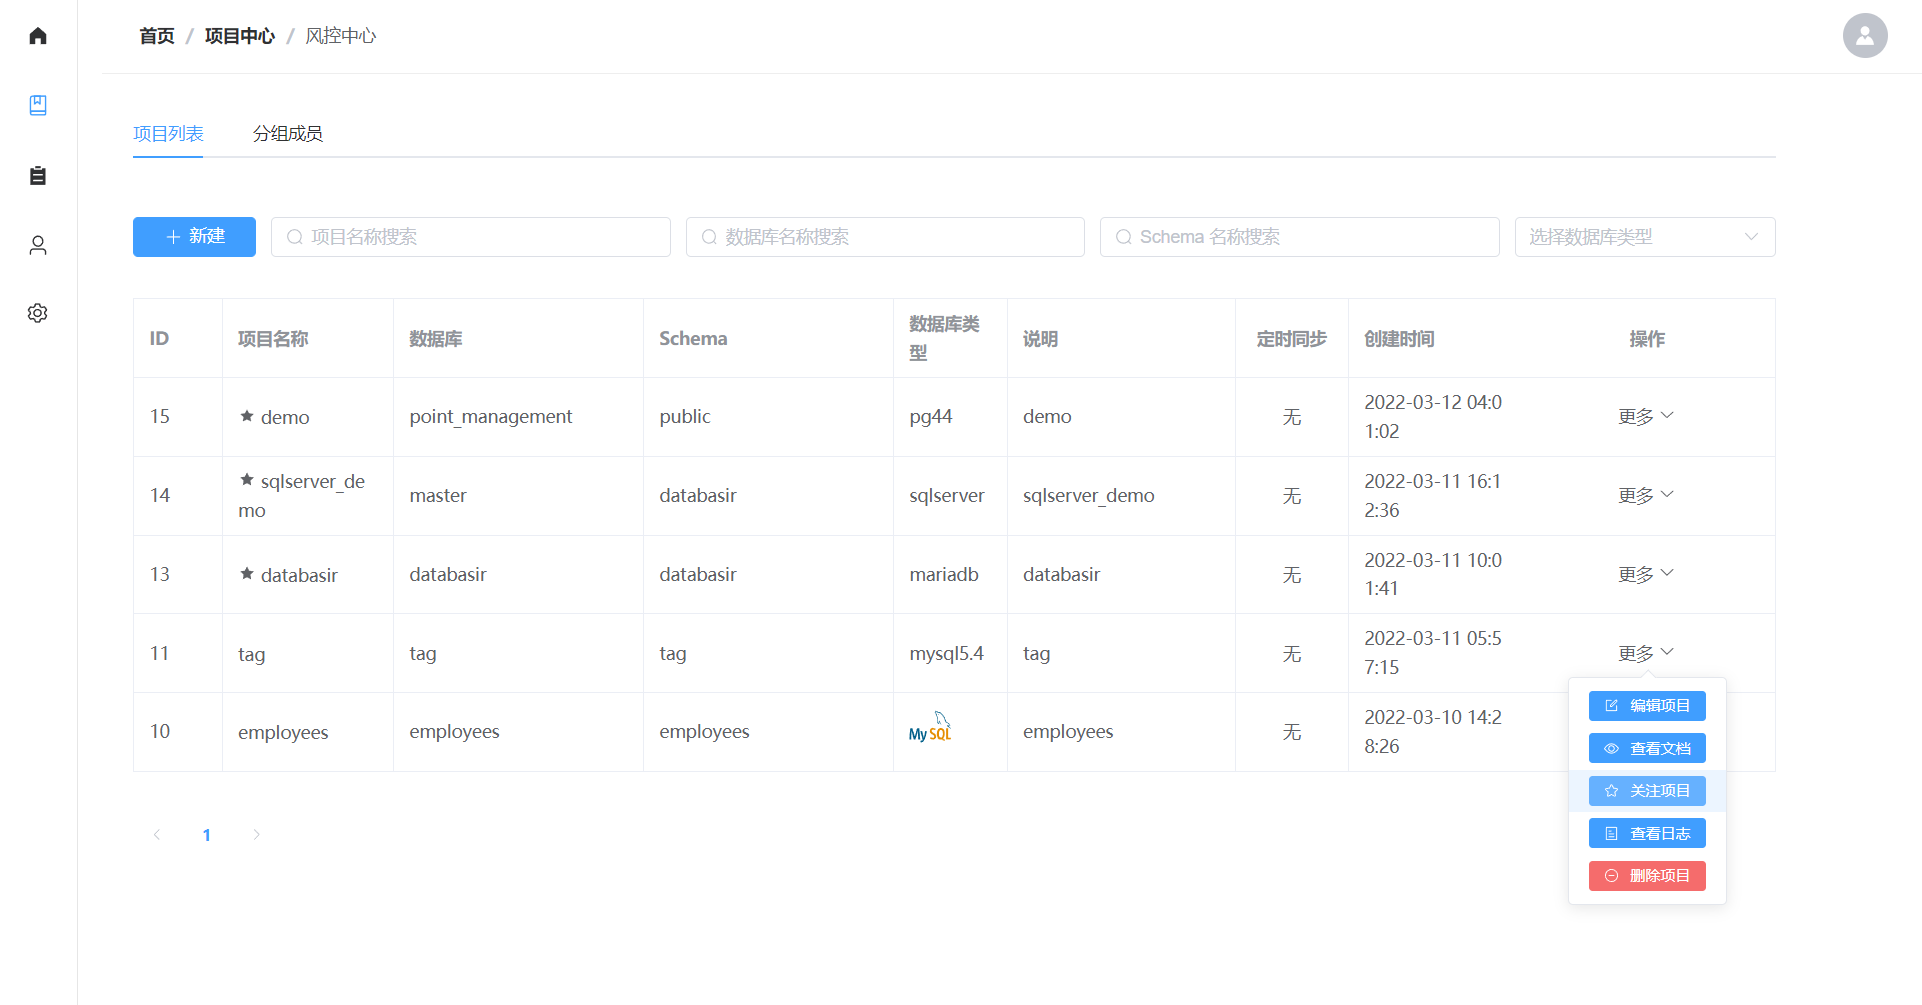
Task: Open the bookmark project icon in sidebar
Action: click(x=38, y=105)
